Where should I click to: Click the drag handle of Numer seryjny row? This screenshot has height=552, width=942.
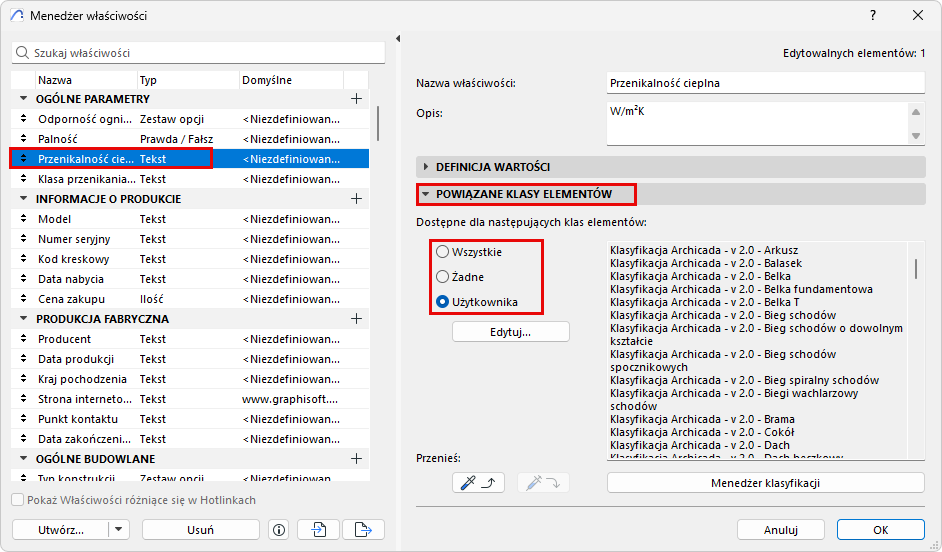click(23, 239)
